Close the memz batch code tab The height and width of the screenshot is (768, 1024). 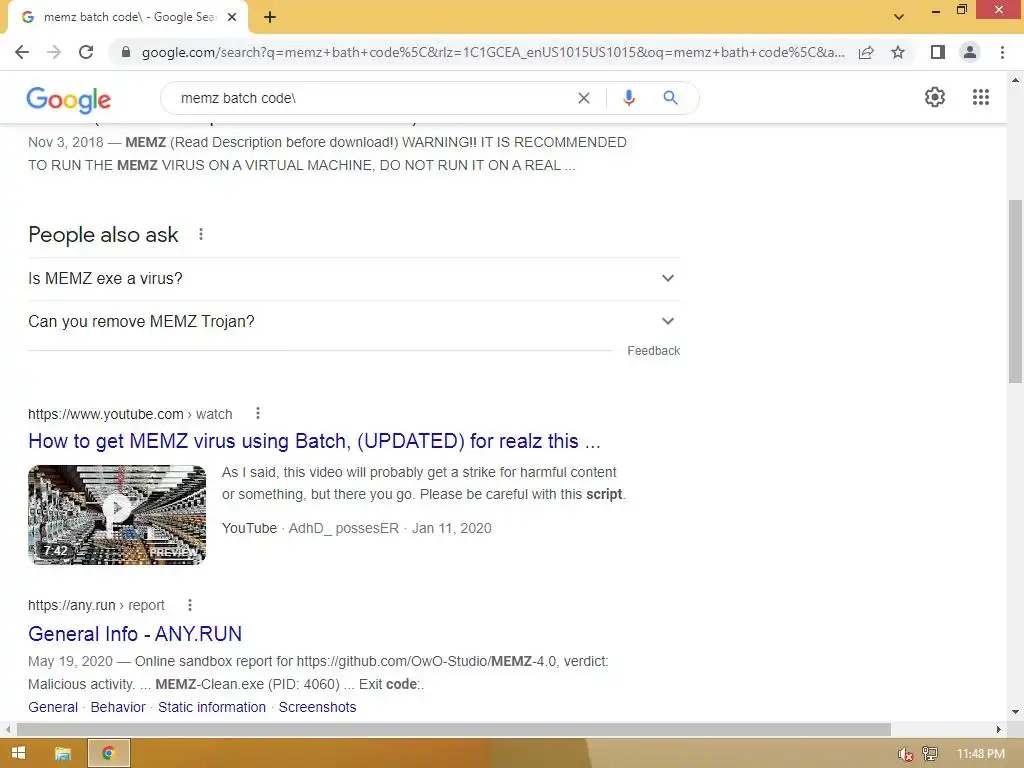pyautogui.click(x=232, y=18)
